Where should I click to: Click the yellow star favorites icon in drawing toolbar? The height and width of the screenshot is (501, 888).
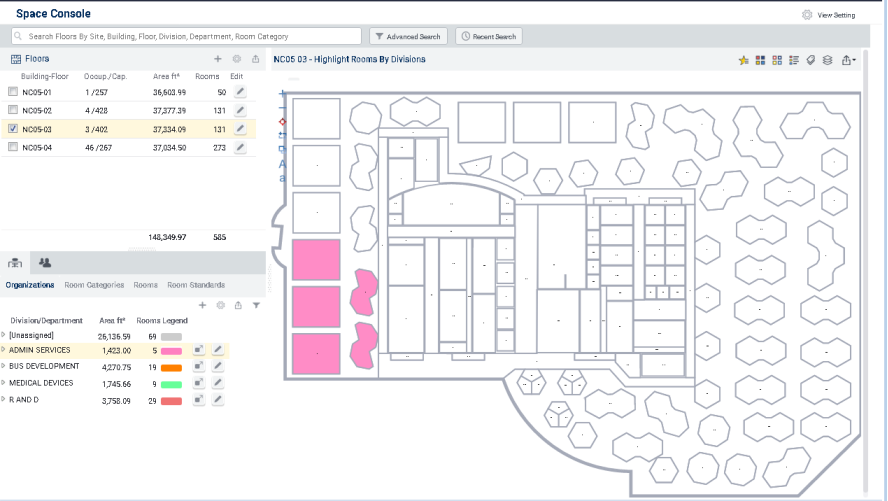click(x=743, y=60)
